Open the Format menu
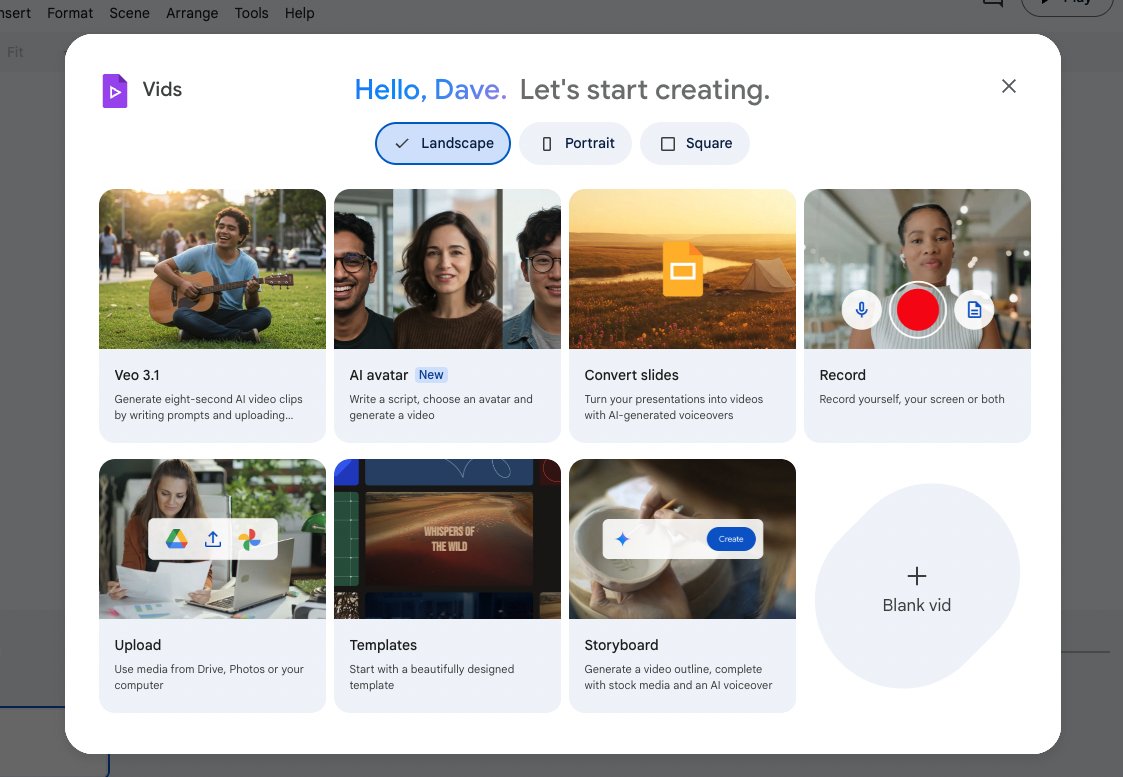This screenshot has height=777, width=1123. [70, 13]
